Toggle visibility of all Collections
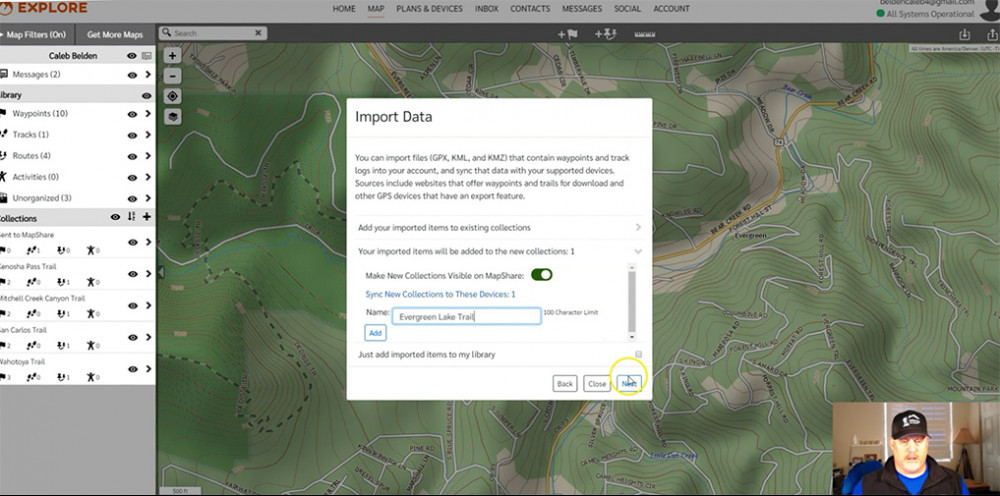 (x=115, y=217)
